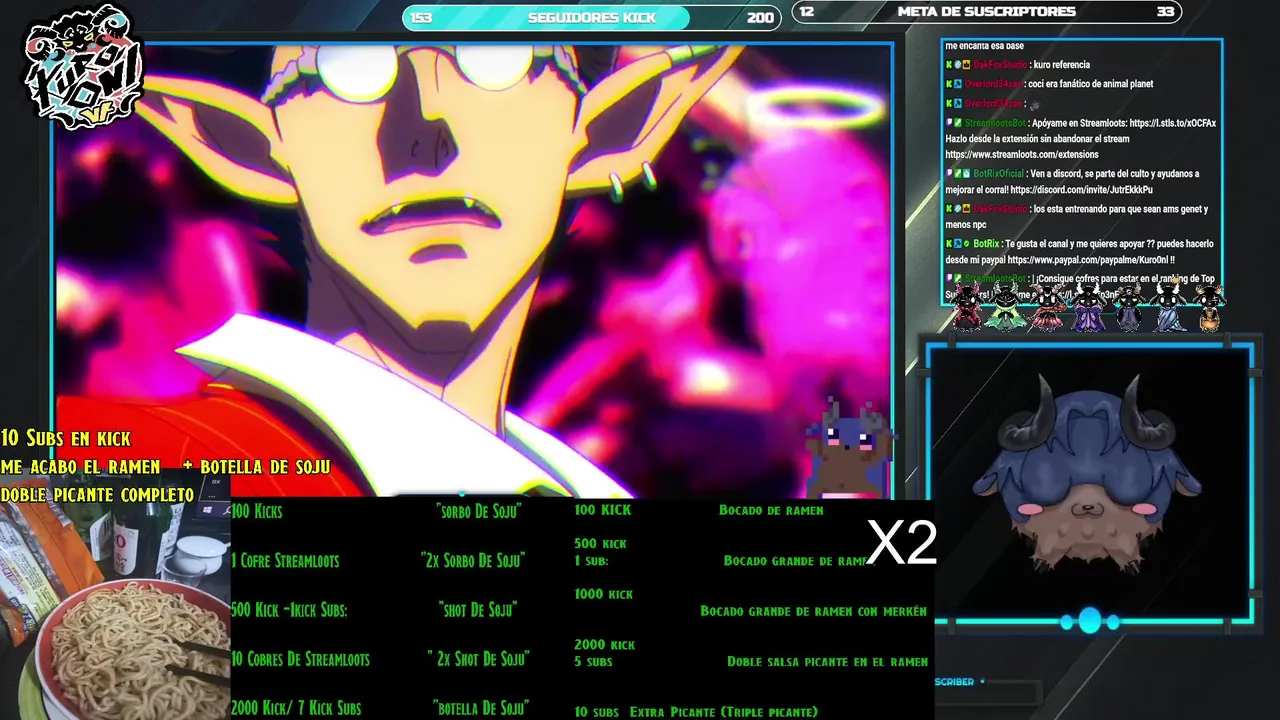Click the Twitch badge beside StreamlootsBot 'Apóyame'
1280x720 pixels.
point(949,123)
